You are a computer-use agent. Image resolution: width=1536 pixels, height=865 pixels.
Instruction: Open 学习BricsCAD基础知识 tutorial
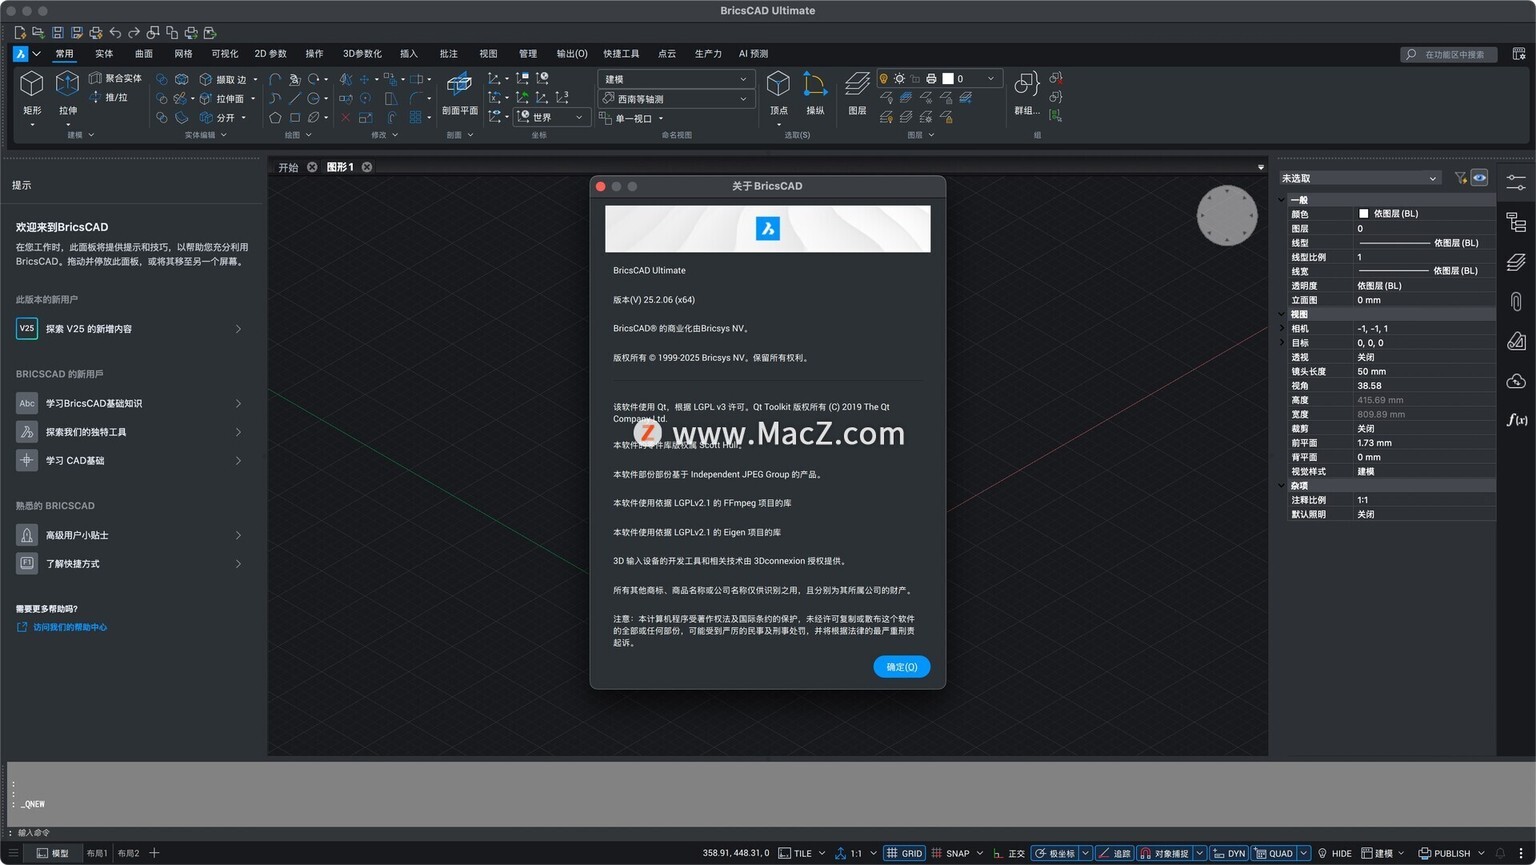click(129, 403)
